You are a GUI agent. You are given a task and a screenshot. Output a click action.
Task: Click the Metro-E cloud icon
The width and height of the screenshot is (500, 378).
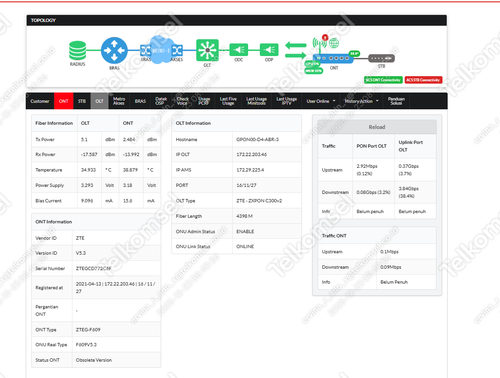[161, 50]
